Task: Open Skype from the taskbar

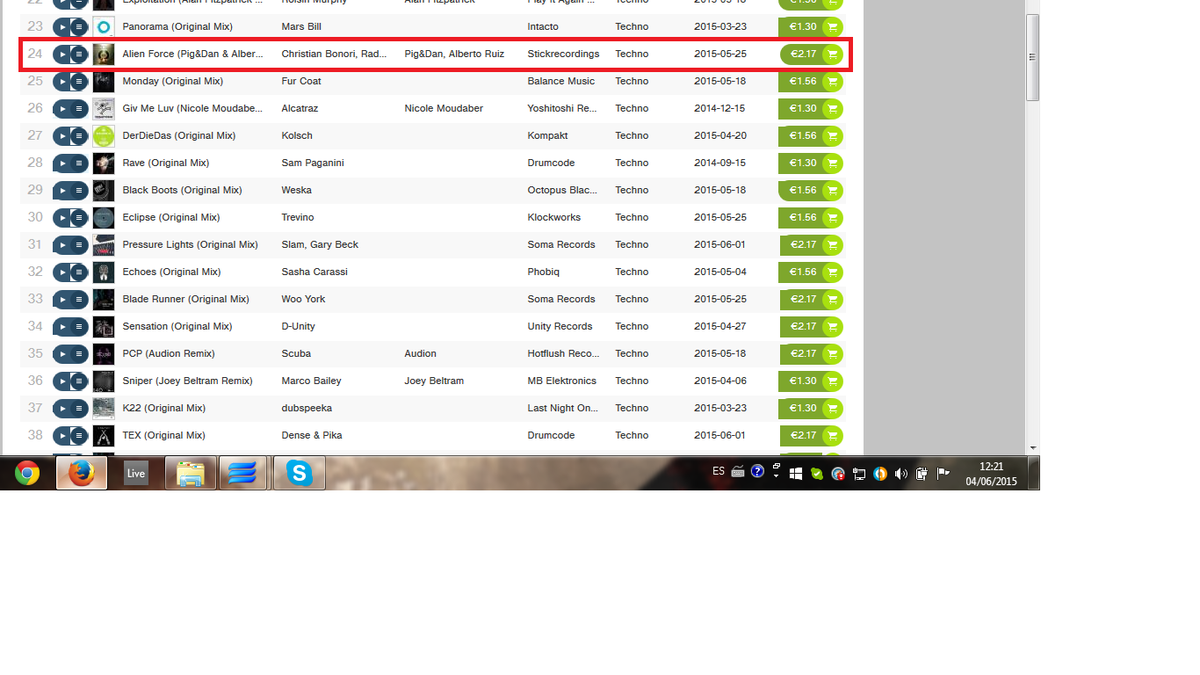Action: coord(299,473)
